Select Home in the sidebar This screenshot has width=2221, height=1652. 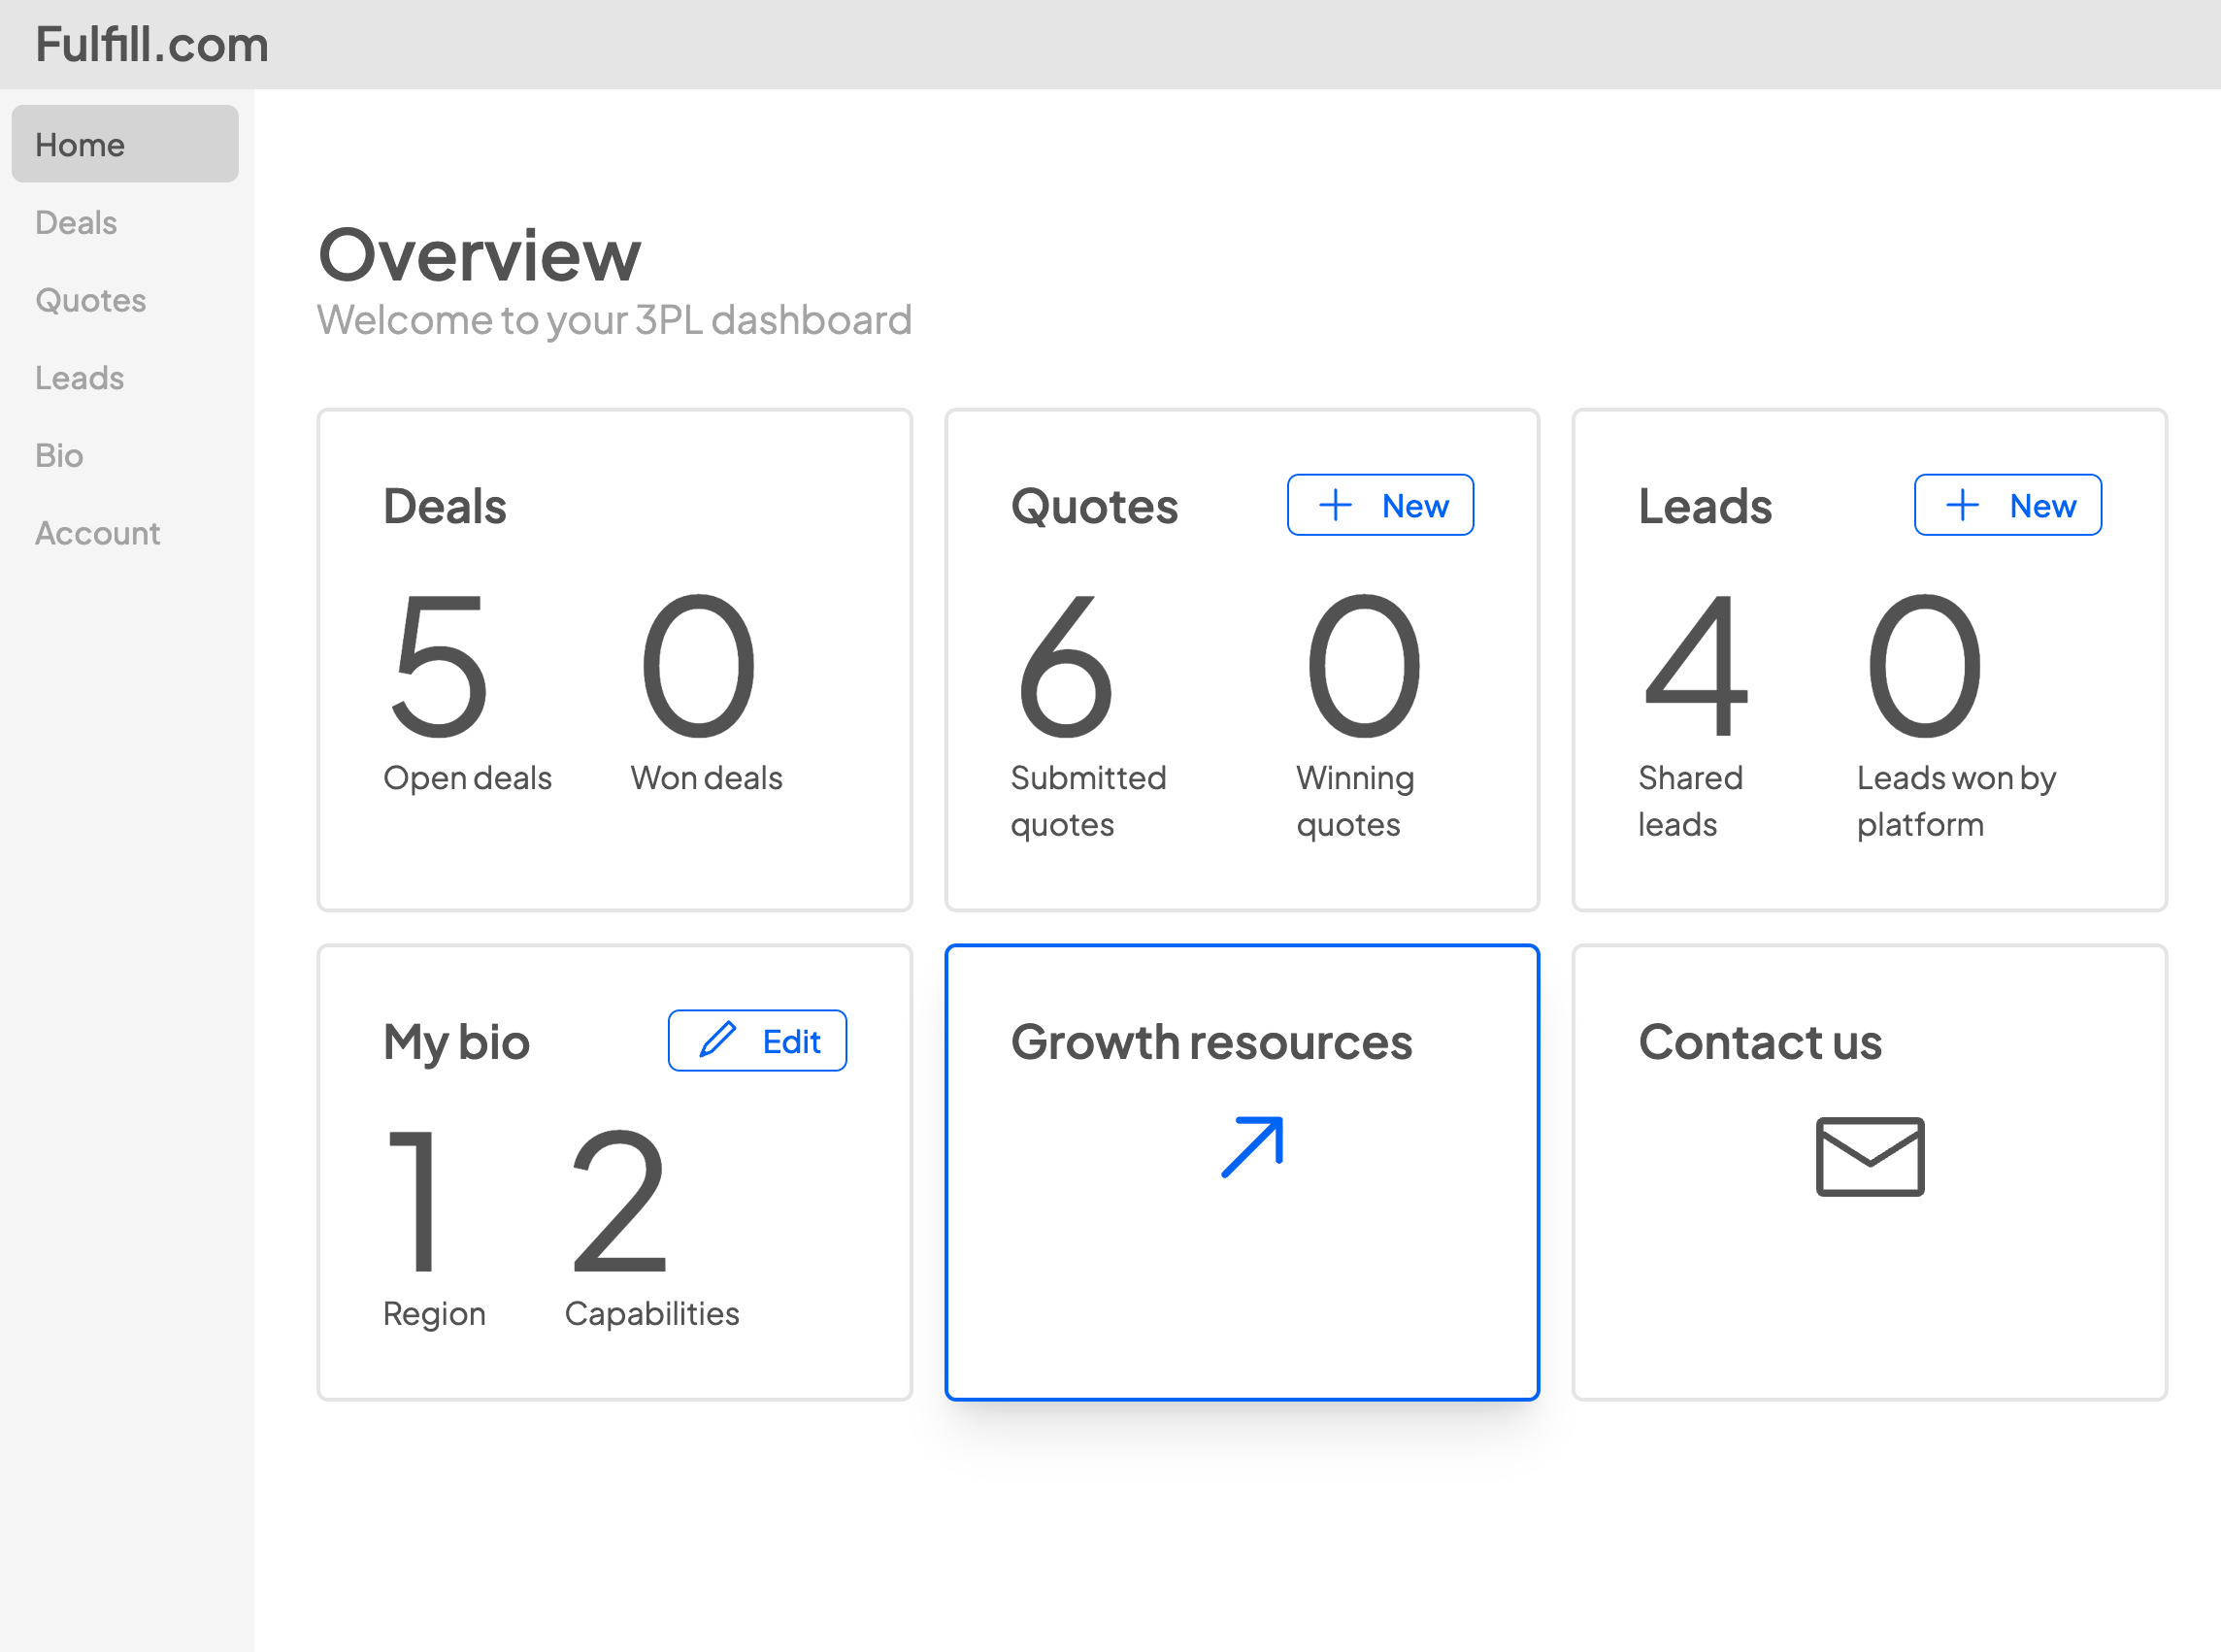pos(125,144)
